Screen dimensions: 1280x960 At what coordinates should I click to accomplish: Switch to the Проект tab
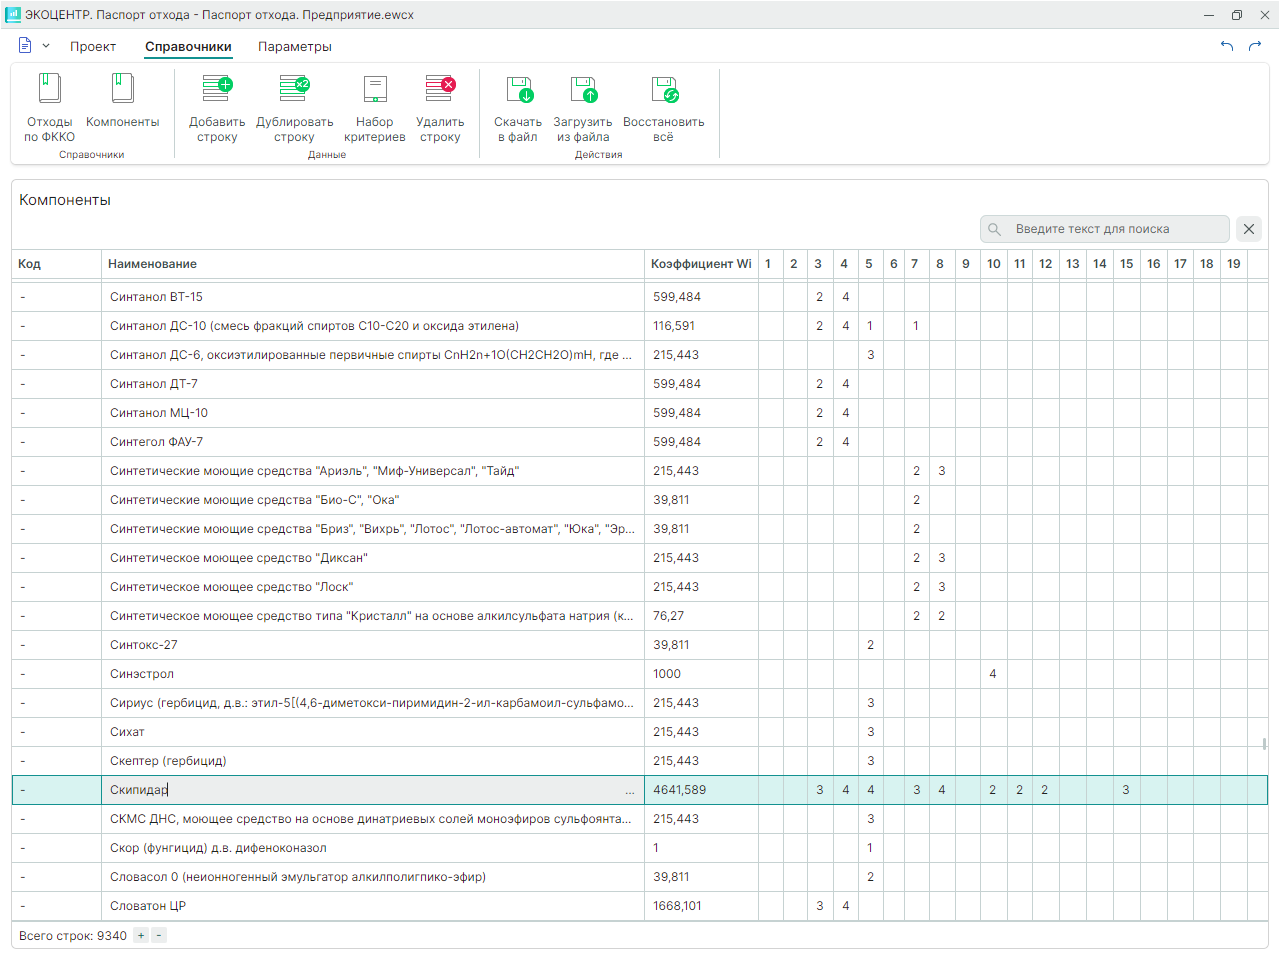coord(93,47)
